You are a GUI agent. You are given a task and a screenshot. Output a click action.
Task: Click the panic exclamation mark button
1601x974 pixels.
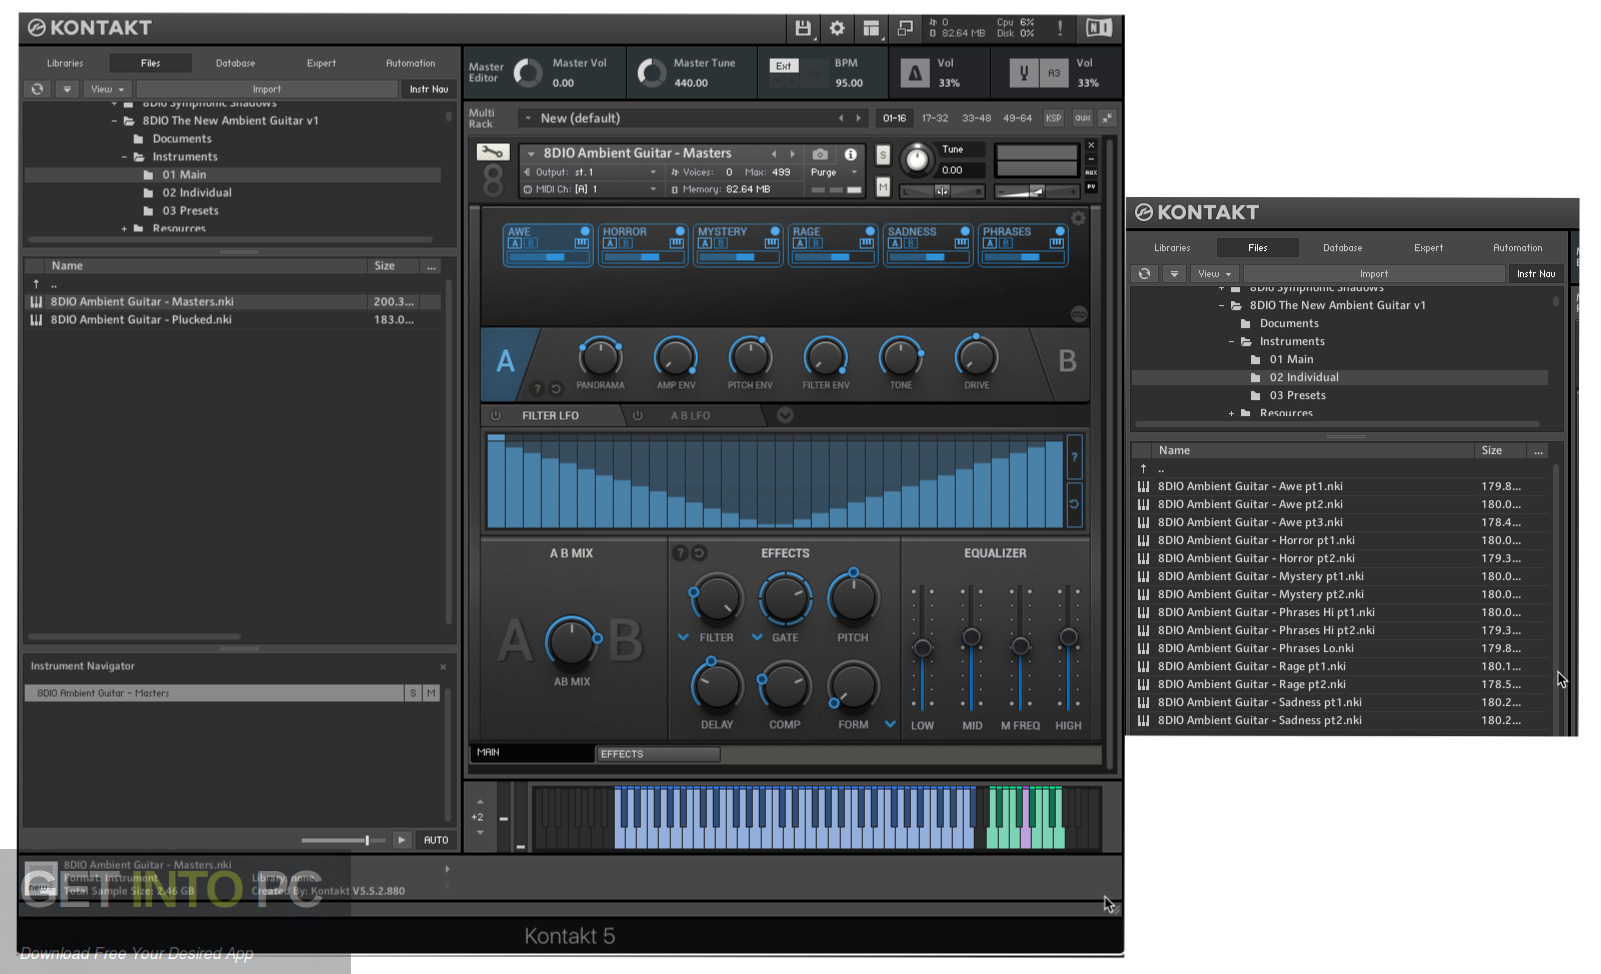[x=1060, y=28]
